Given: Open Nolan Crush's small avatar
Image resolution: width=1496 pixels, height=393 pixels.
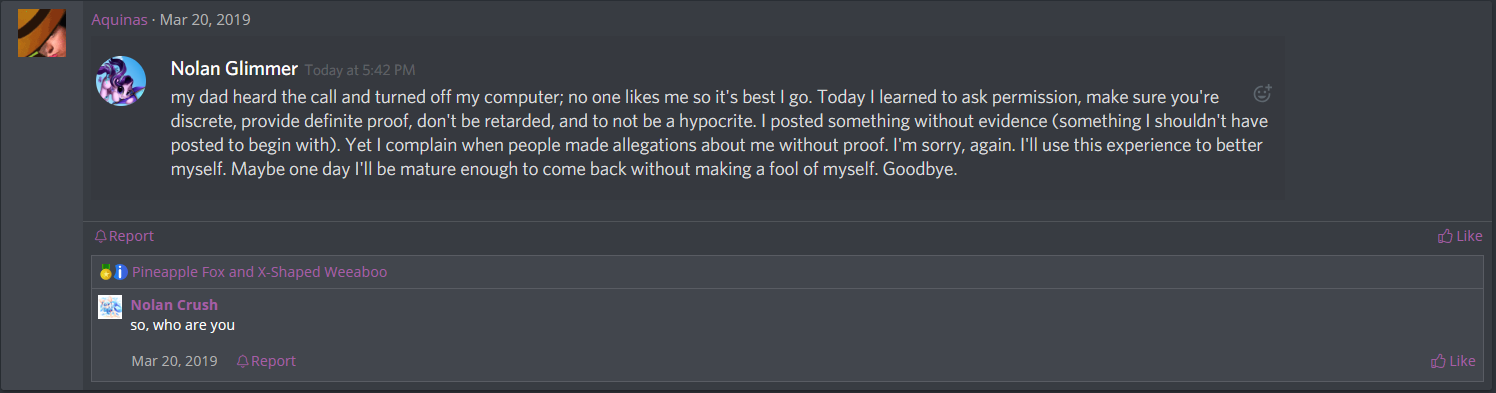Looking at the screenshot, I should point(110,307).
